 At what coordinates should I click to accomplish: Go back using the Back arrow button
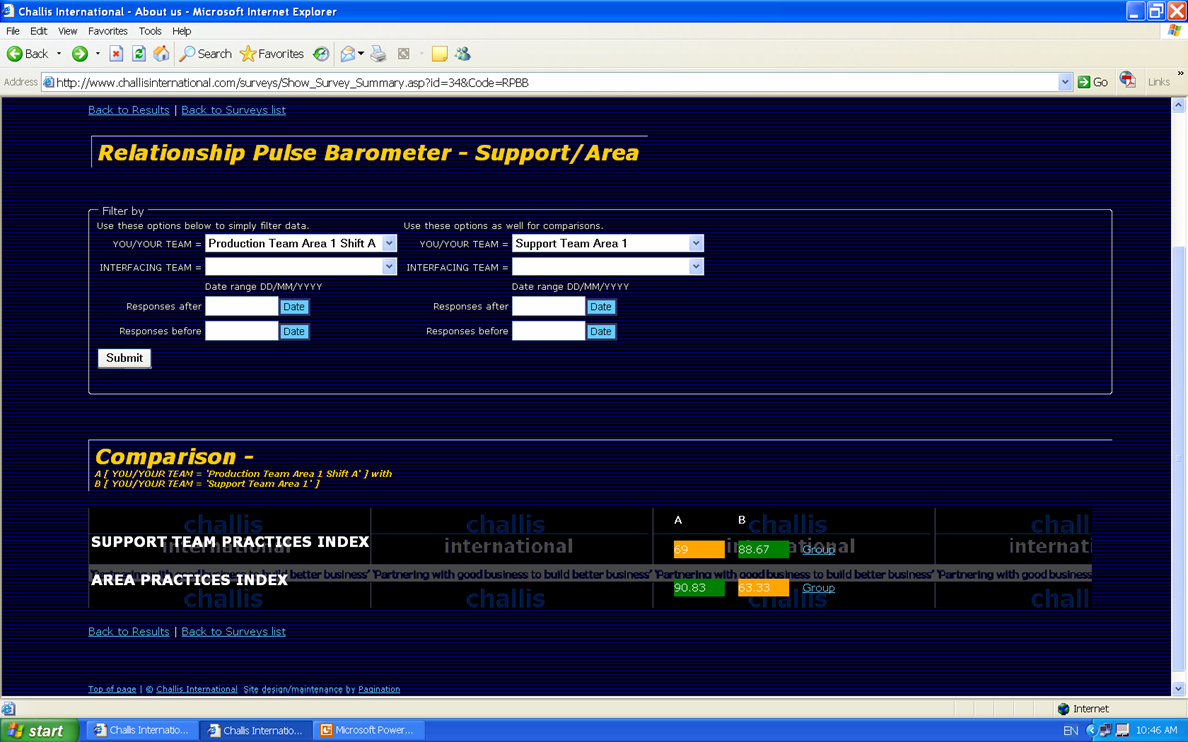[x=27, y=54]
